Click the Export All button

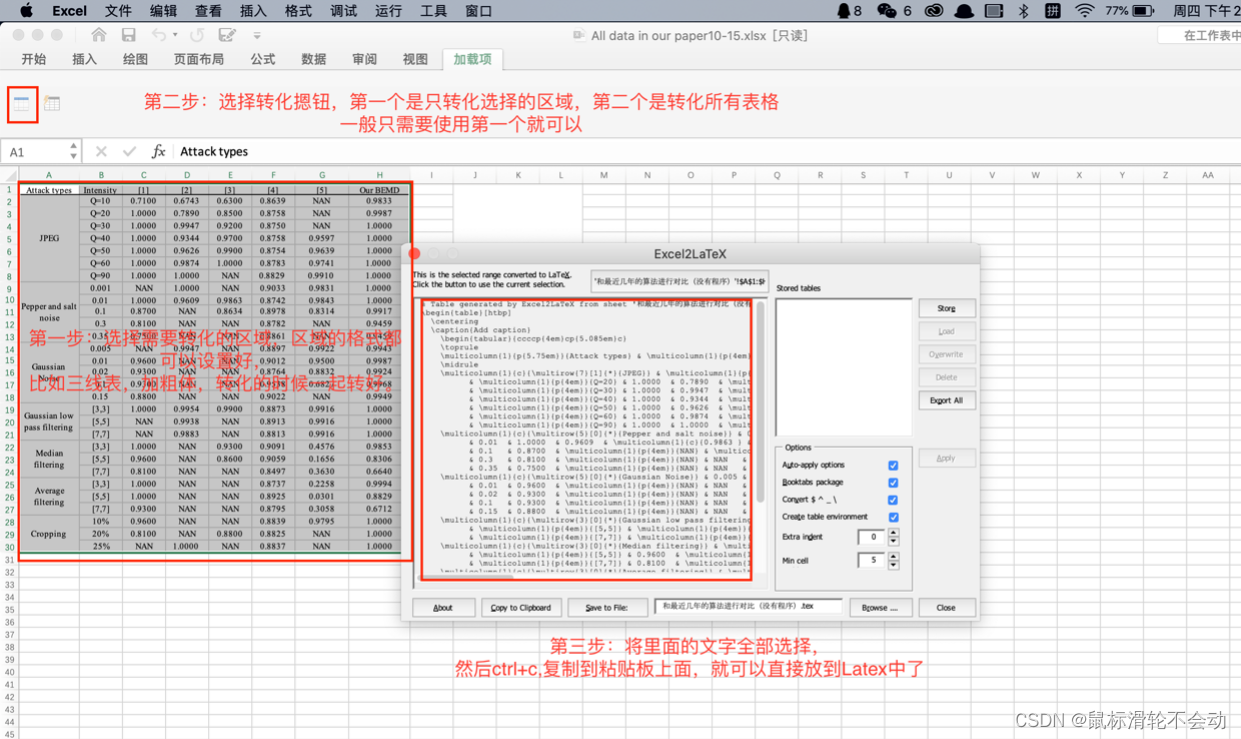tap(946, 400)
